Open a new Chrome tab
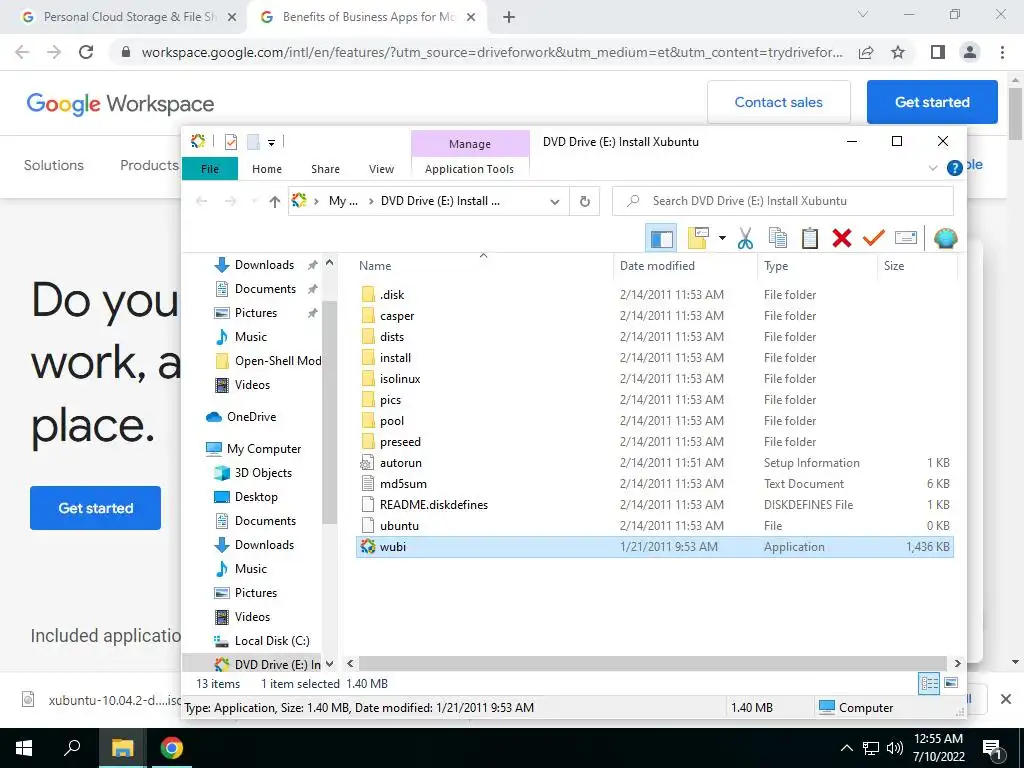The width and height of the screenshot is (1024, 768). pos(509,18)
